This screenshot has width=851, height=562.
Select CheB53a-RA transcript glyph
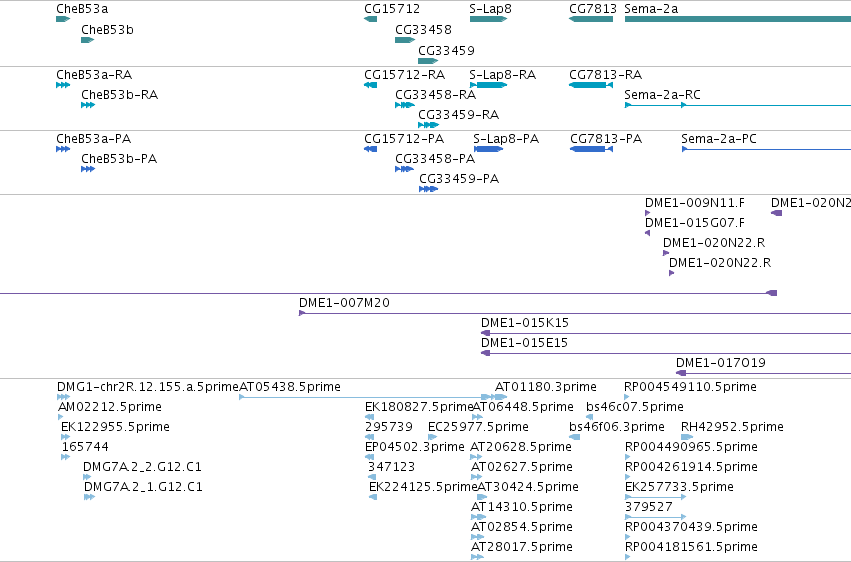coord(63,85)
